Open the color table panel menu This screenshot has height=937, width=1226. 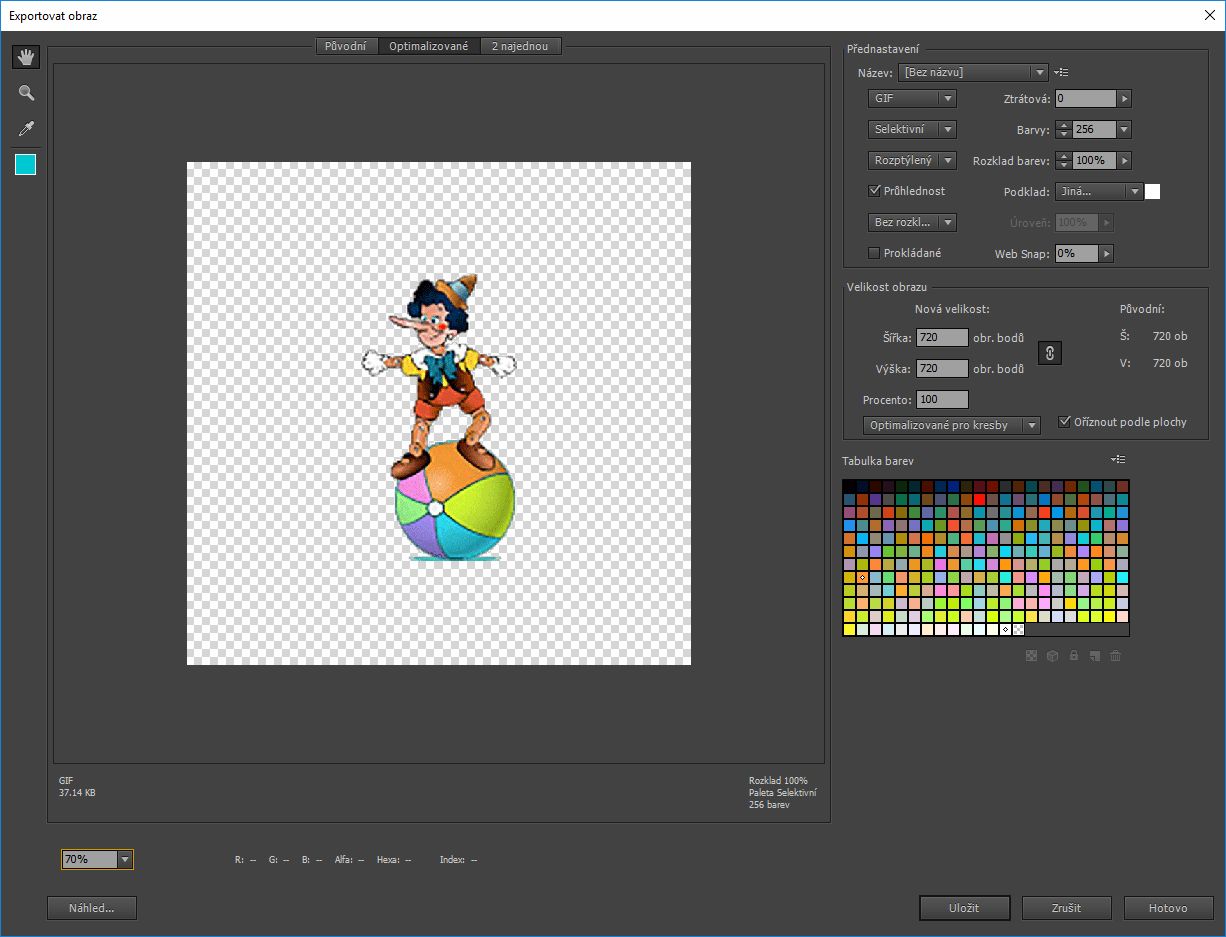click(x=1118, y=459)
